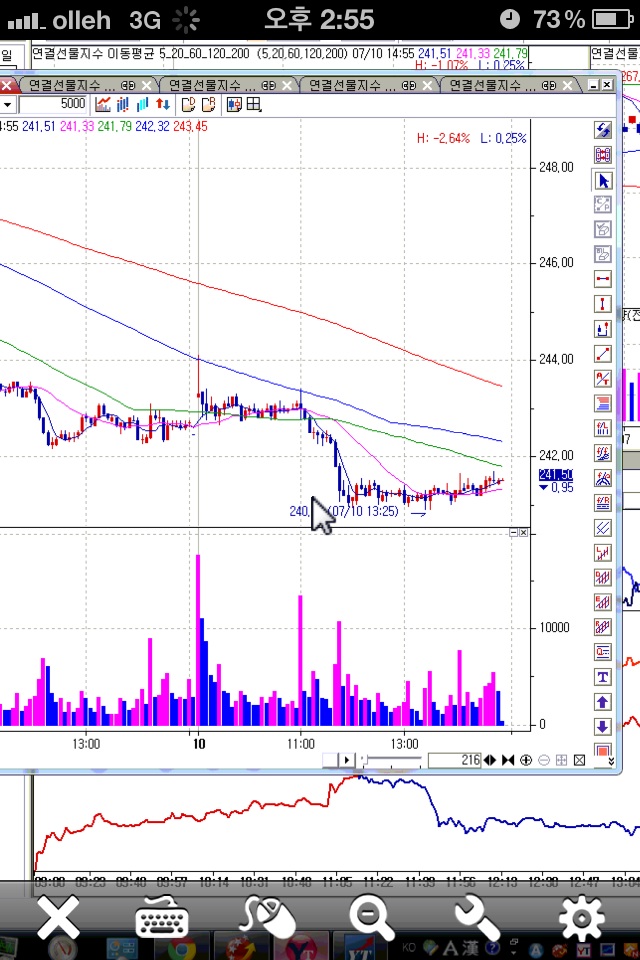
Task: Collapse the volume pane with minus button
Action: [x=513, y=533]
